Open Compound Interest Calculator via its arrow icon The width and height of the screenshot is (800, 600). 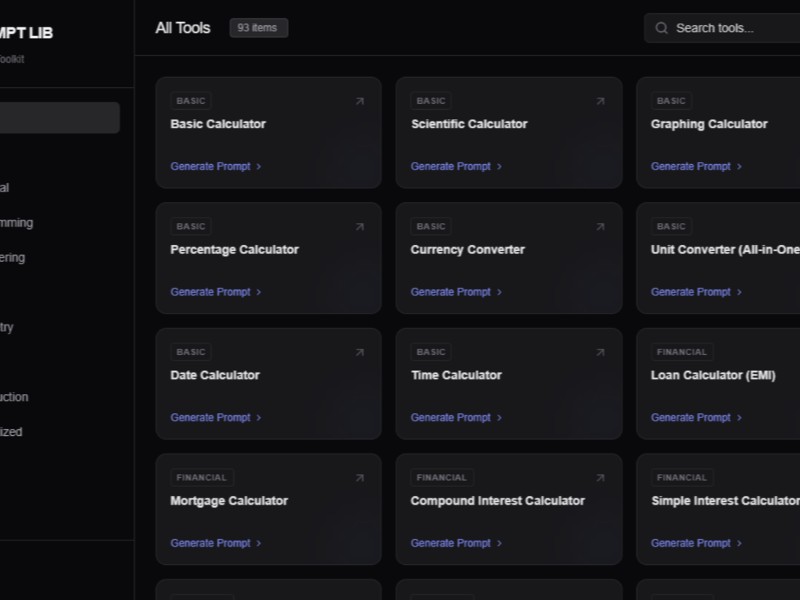coord(600,479)
